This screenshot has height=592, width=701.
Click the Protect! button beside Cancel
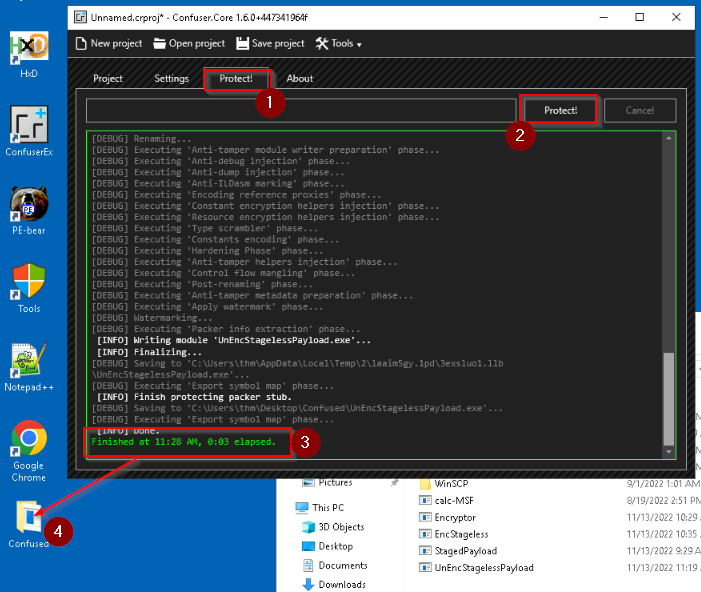coord(560,110)
